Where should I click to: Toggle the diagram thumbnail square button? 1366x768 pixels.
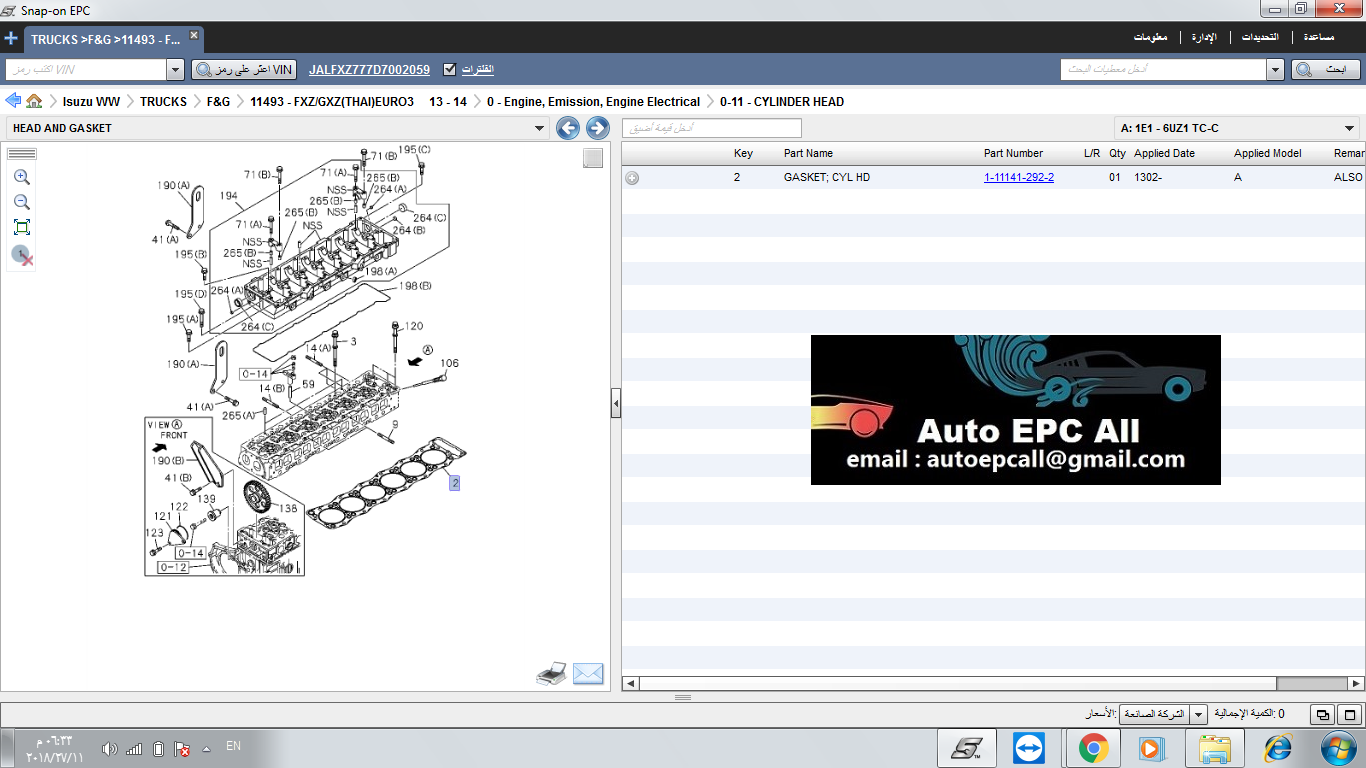point(593,158)
